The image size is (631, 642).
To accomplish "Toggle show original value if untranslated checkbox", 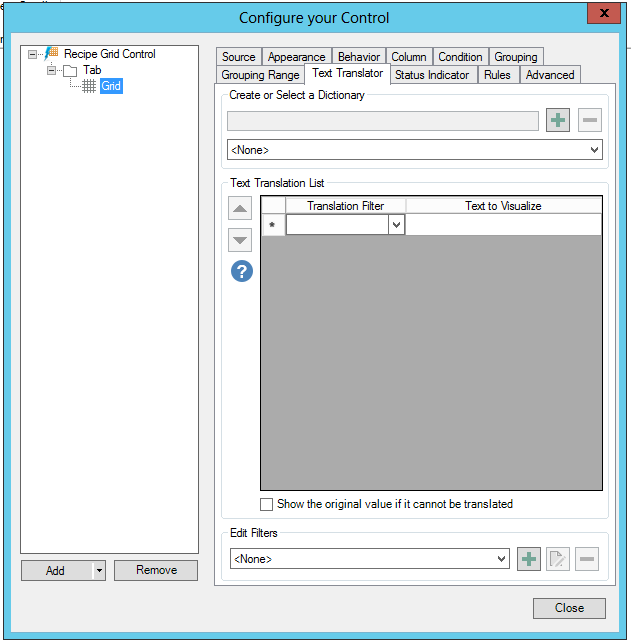I will [267, 504].
